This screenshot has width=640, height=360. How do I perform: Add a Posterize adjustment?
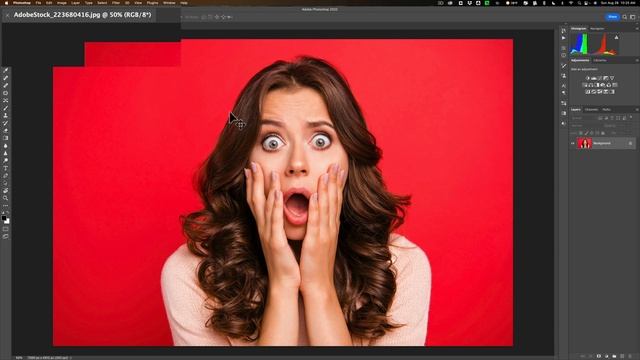coord(594,92)
